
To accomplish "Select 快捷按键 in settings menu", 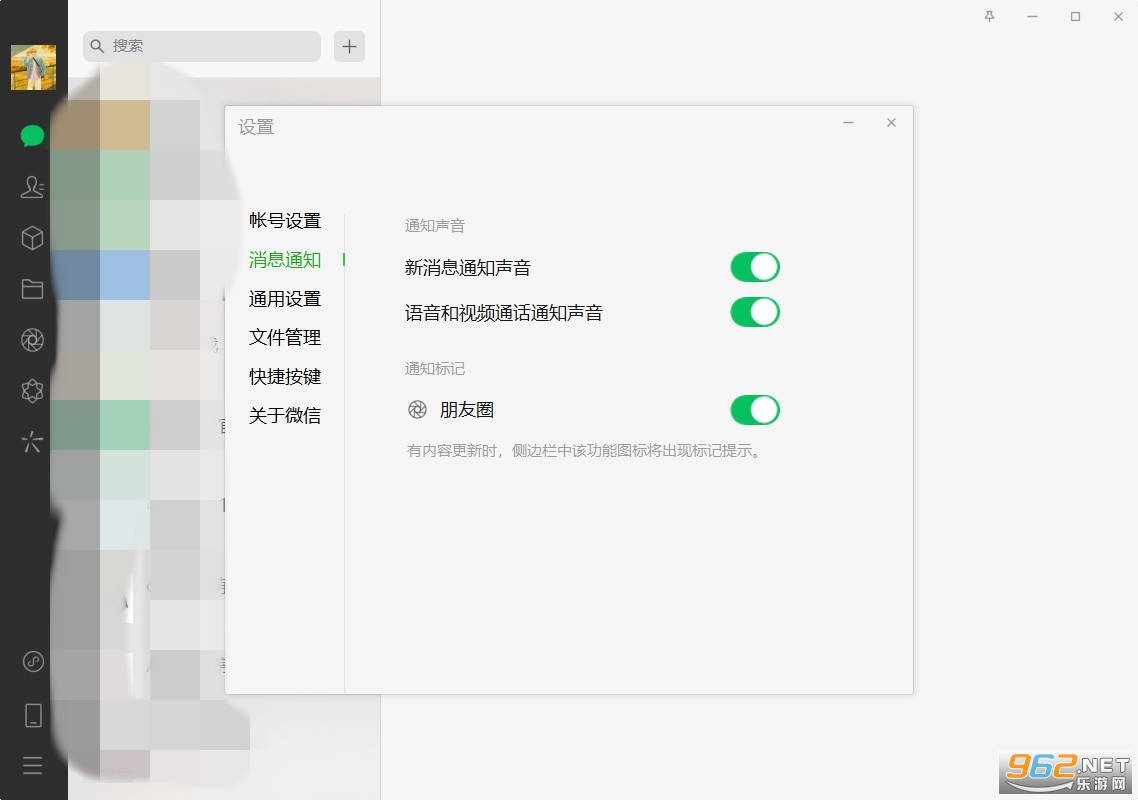I will pos(285,377).
